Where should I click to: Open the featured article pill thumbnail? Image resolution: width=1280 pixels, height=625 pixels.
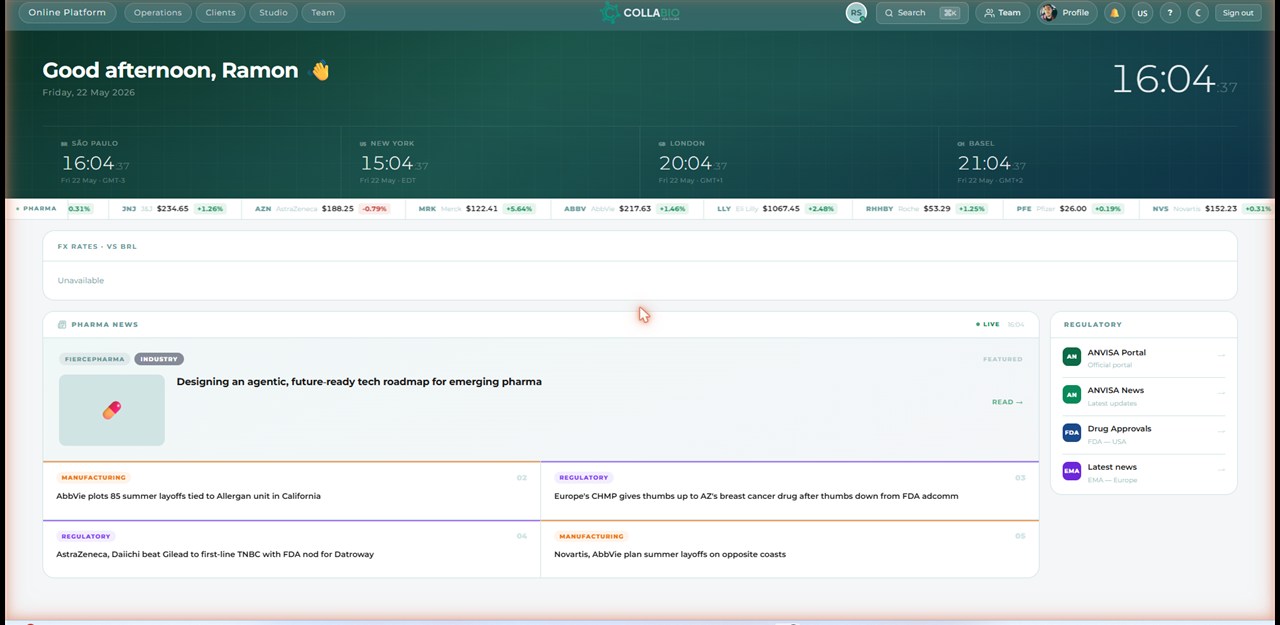point(112,410)
